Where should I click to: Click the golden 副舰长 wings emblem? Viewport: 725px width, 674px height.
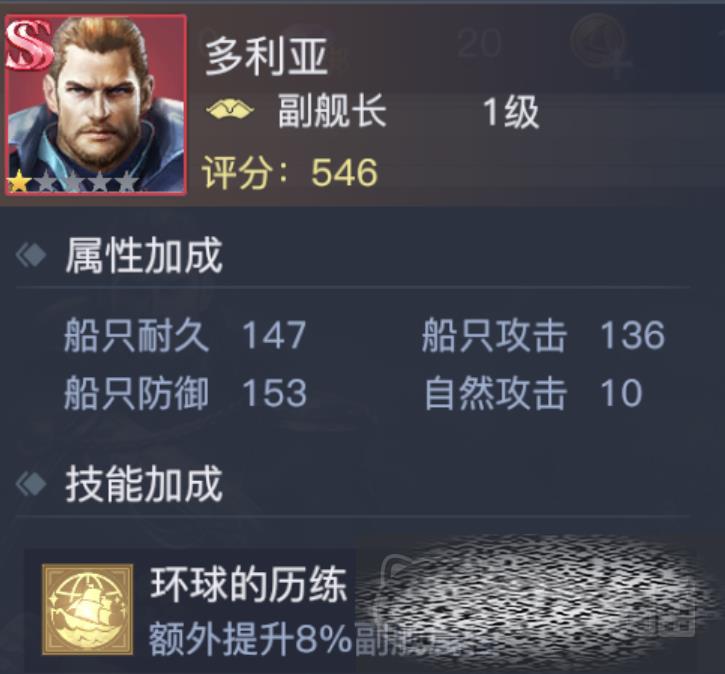230,110
